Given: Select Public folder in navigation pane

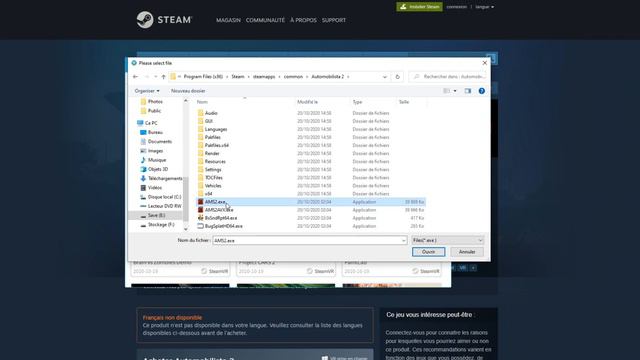Looking at the screenshot, I should coord(154,111).
